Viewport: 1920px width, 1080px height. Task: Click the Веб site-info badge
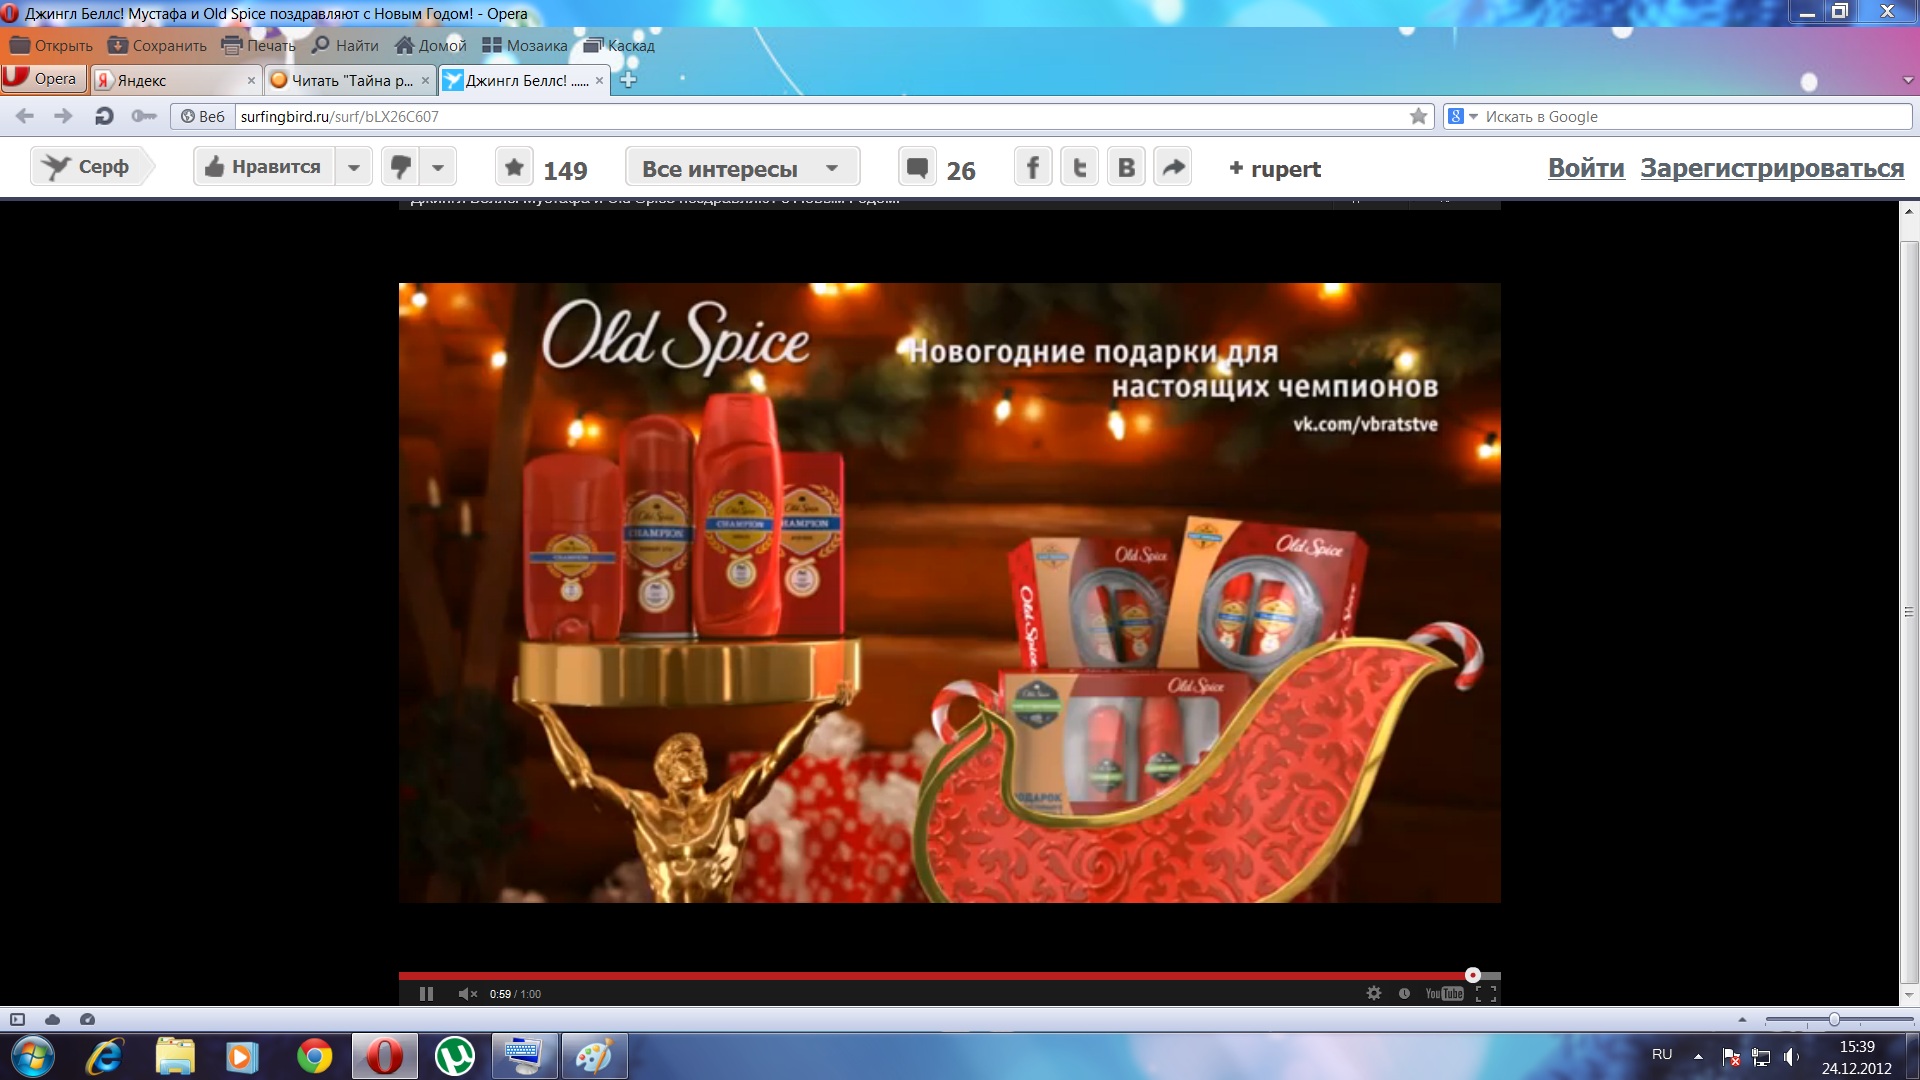[203, 116]
